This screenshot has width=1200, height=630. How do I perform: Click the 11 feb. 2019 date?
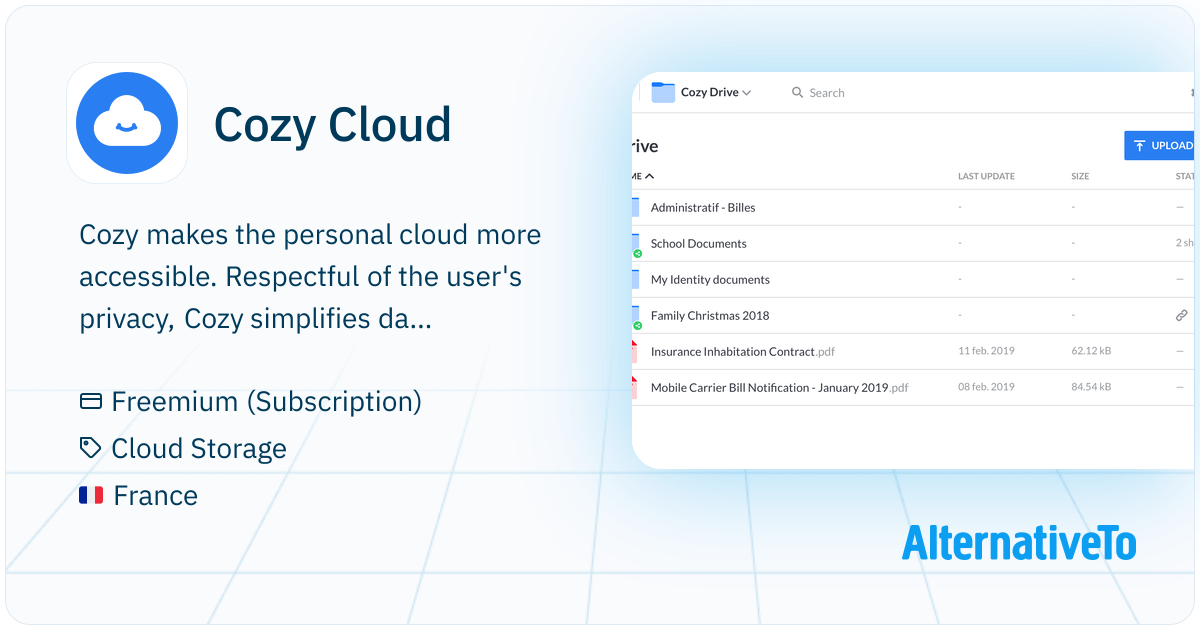986,351
